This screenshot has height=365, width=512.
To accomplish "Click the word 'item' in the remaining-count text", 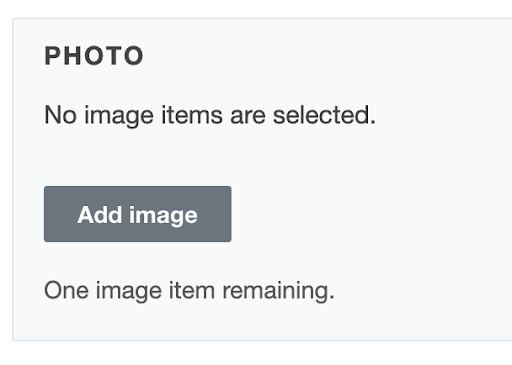I will [192, 291].
